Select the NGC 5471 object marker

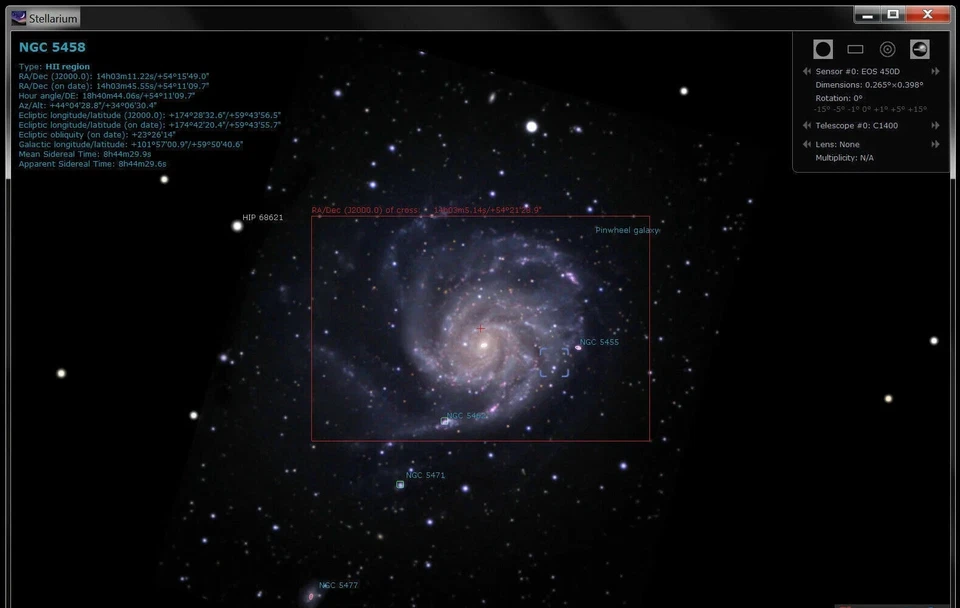point(400,484)
